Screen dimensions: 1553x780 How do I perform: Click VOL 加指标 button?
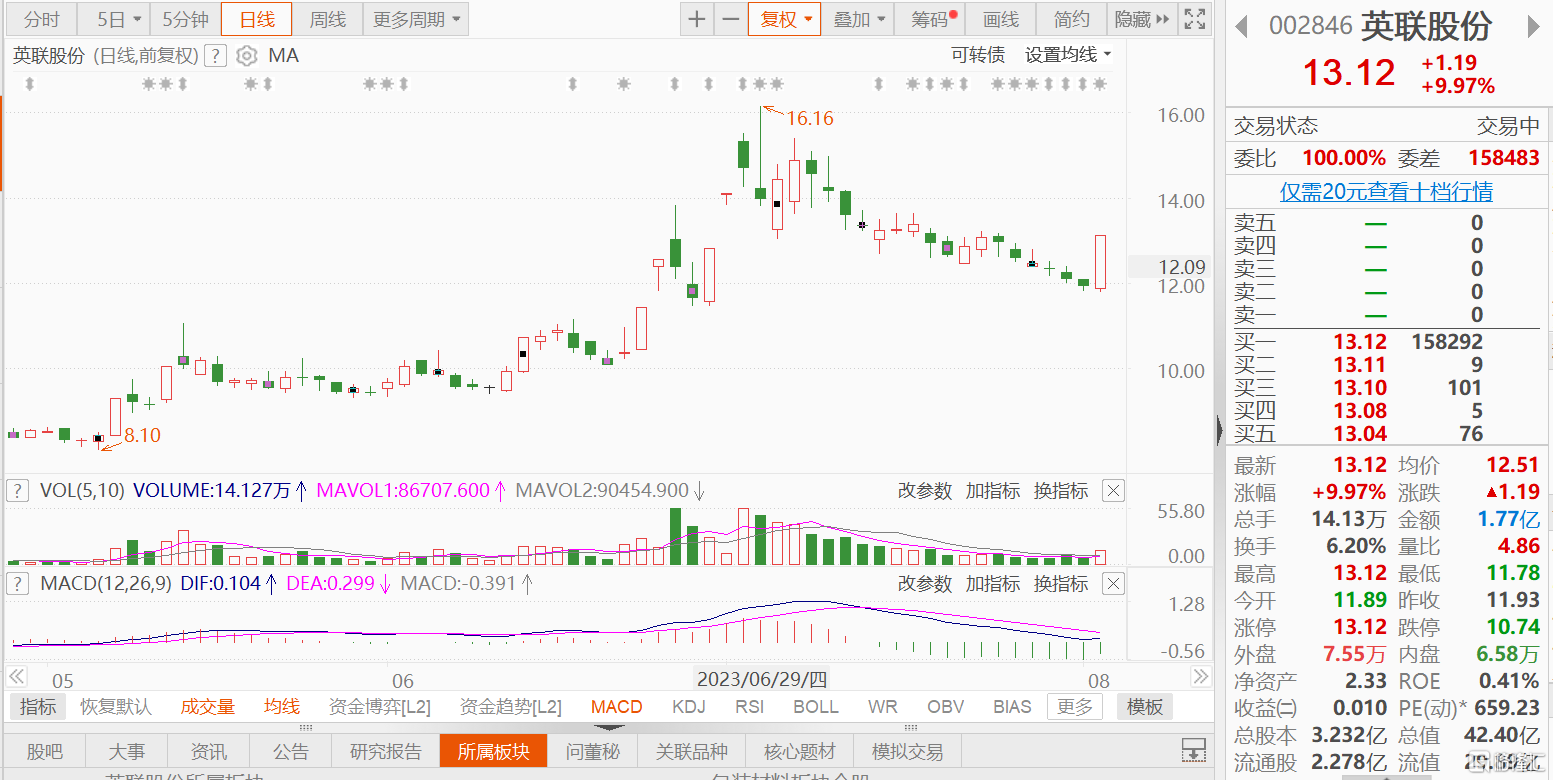pos(993,490)
